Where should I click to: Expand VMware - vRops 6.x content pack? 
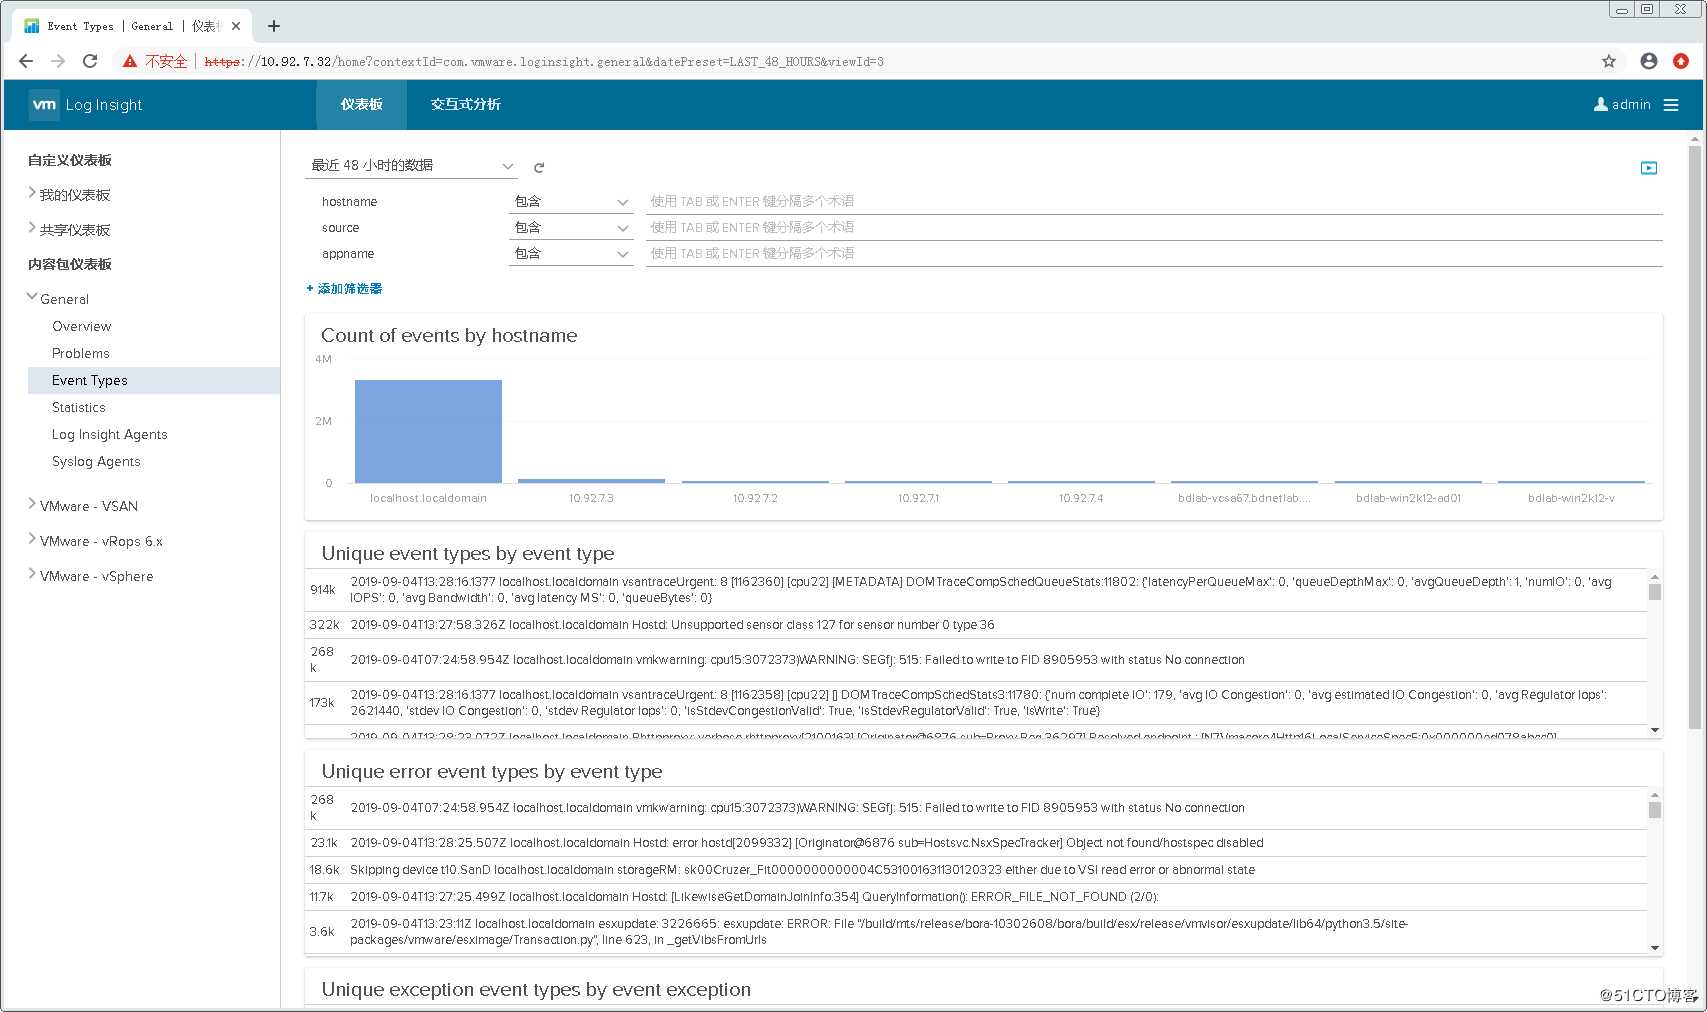click(32, 539)
